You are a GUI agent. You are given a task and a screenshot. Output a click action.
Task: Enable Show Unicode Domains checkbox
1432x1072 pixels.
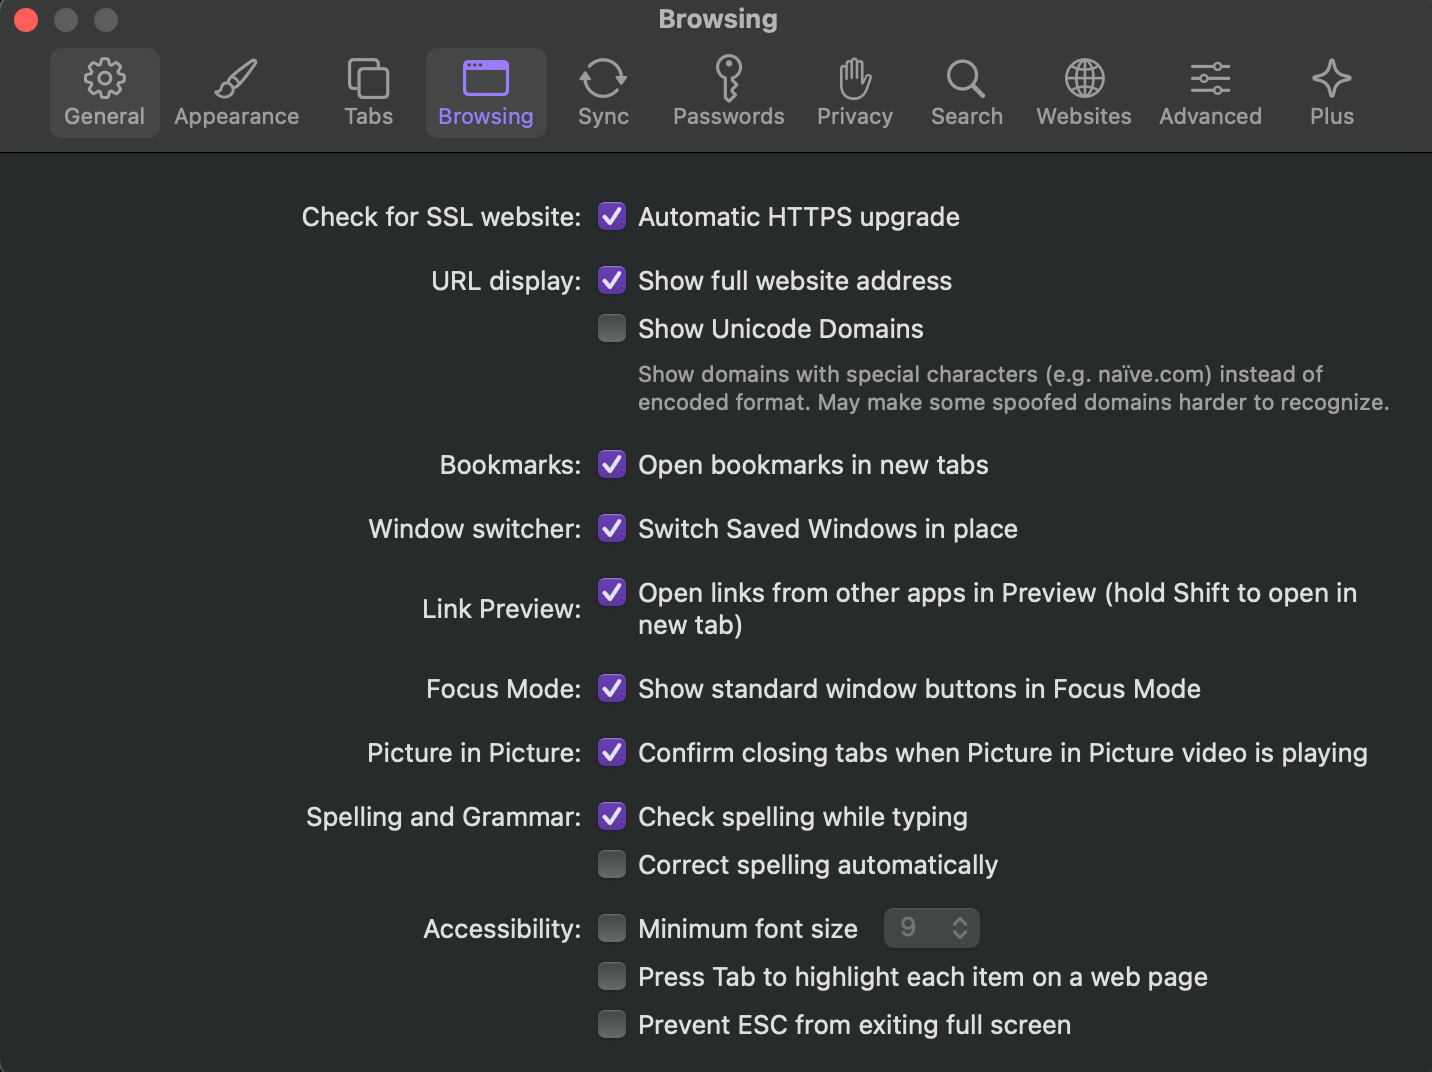612,328
